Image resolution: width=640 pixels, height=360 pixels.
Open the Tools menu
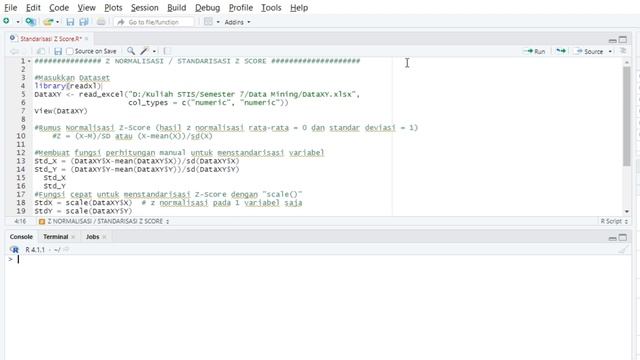271,8
